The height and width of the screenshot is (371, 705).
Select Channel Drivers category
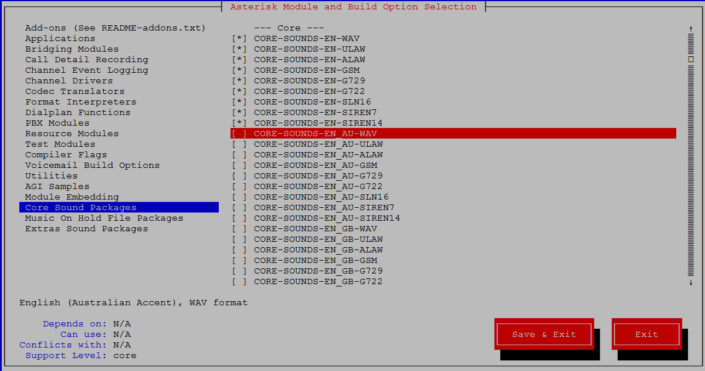click(x=69, y=81)
